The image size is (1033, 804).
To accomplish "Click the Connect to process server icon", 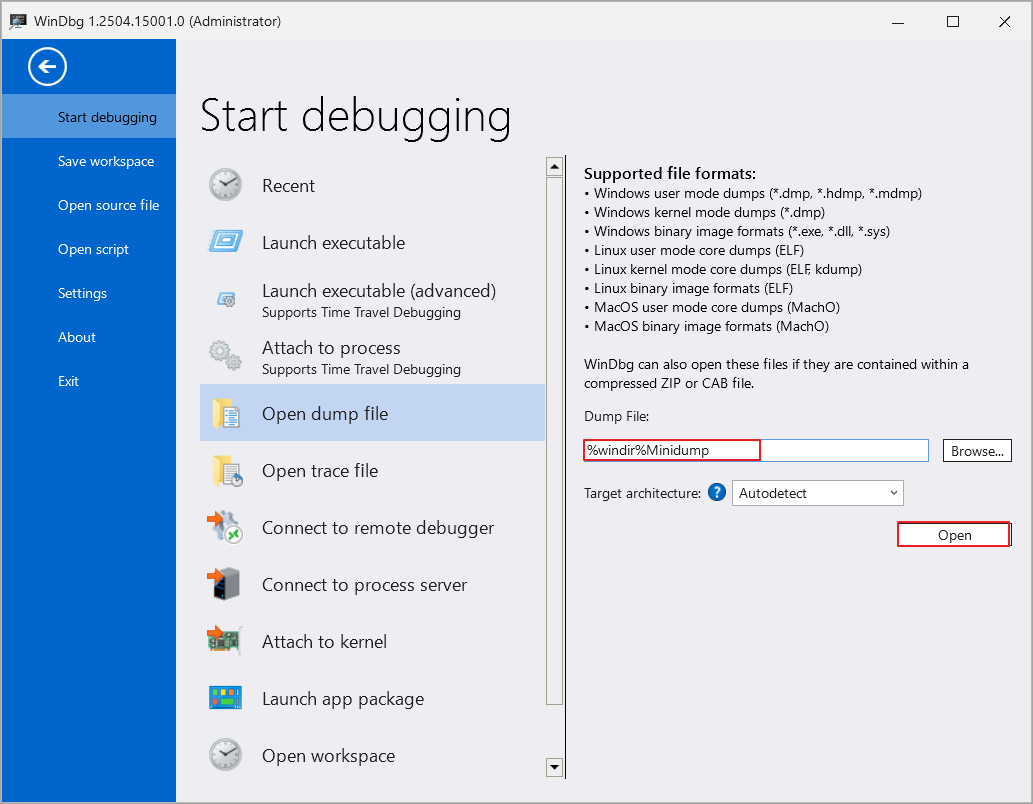I will 224,584.
